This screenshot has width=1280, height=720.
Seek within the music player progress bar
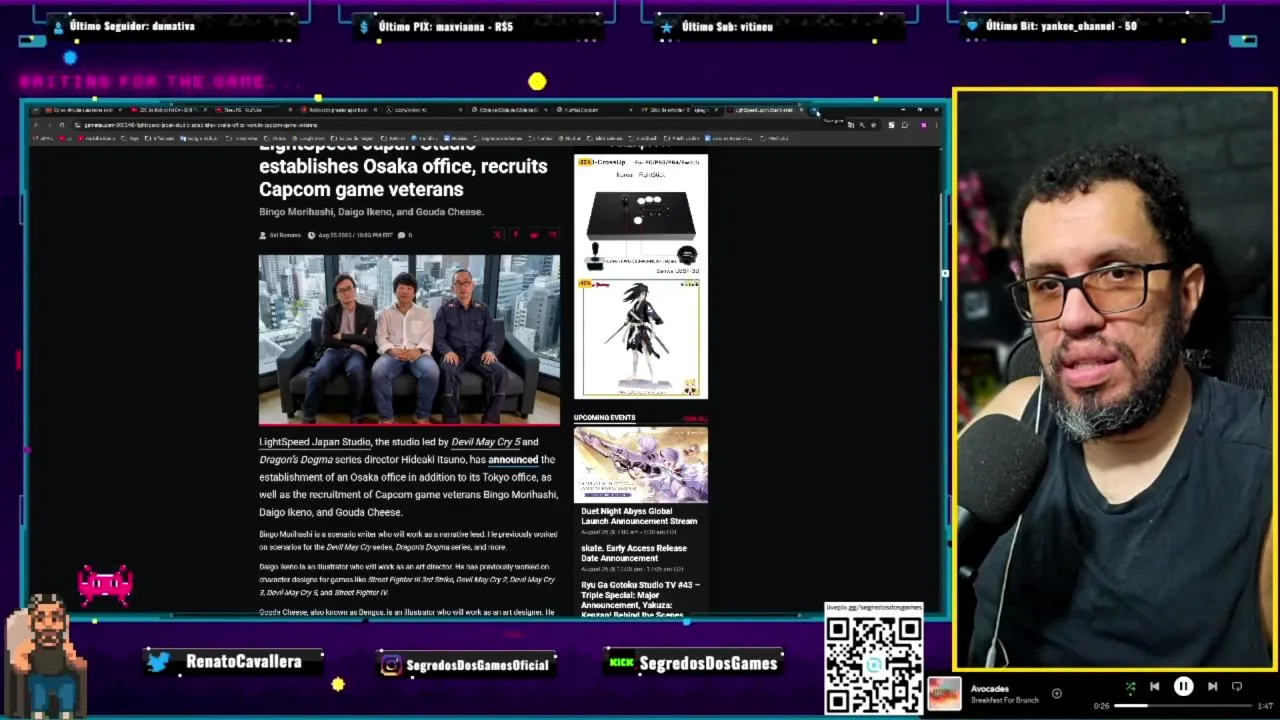1181,706
